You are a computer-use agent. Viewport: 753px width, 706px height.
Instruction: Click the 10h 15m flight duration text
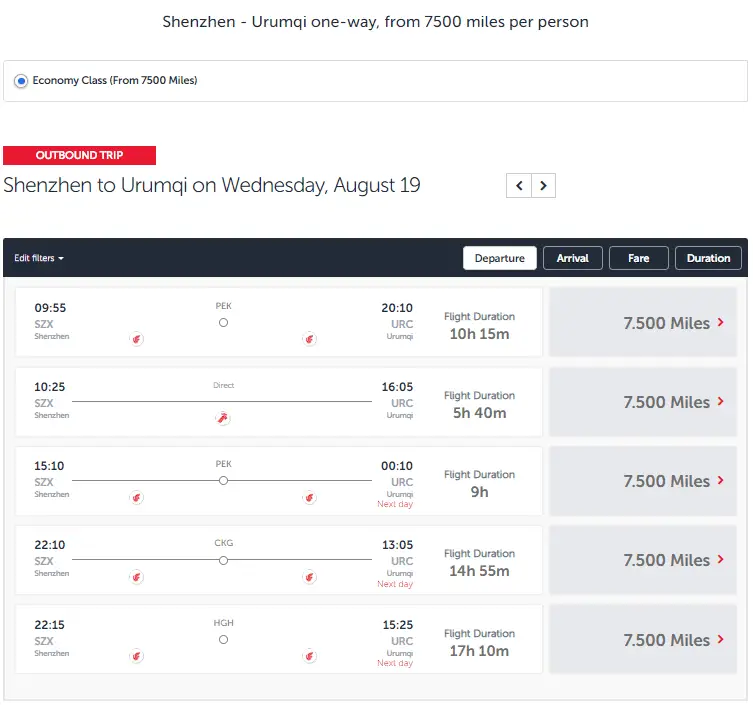pos(479,334)
